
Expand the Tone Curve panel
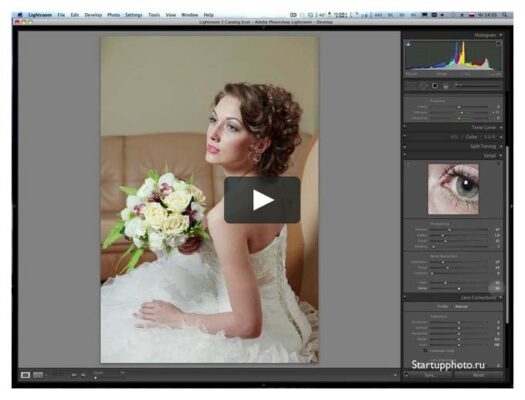[501, 128]
